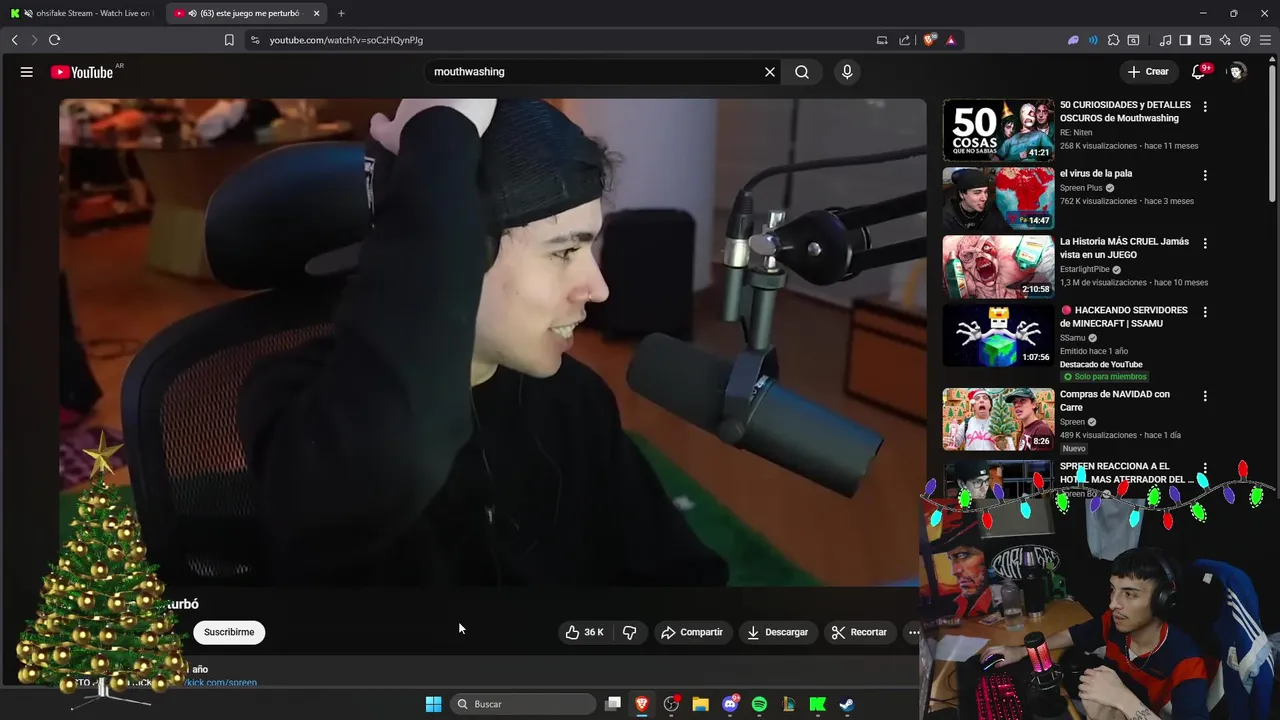Open the HACKEANDO SERVIDORES DE MINECRAFT thumbnail

click(998, 335)
